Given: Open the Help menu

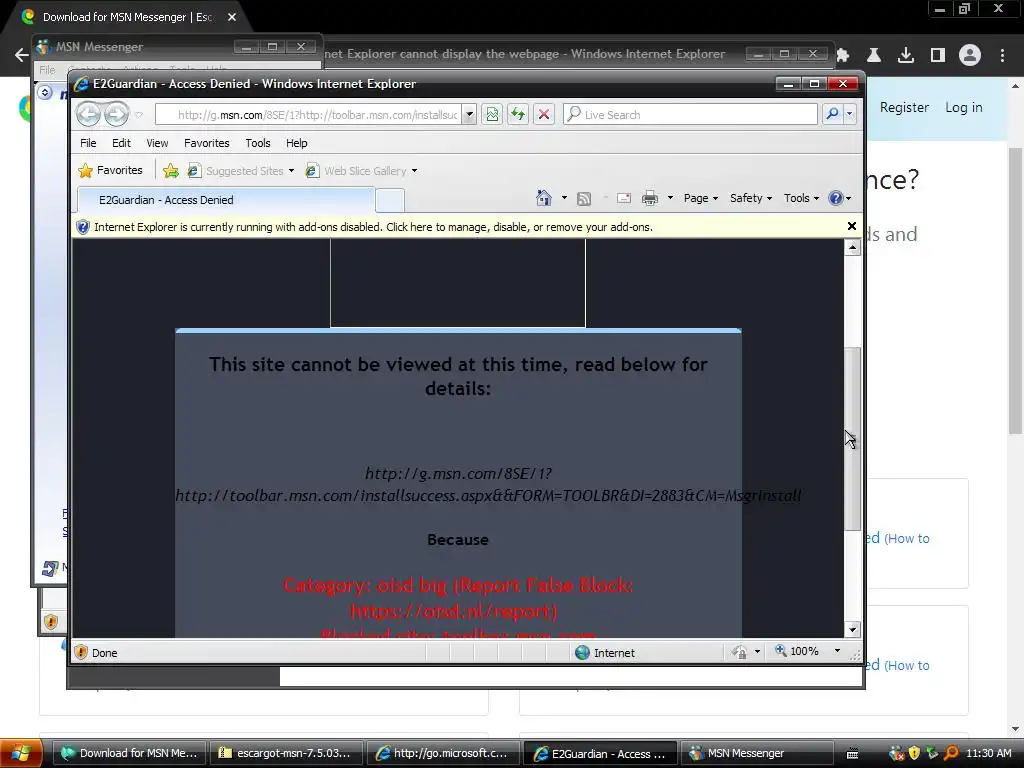Looking at the screenshot, I should point(296,143).
